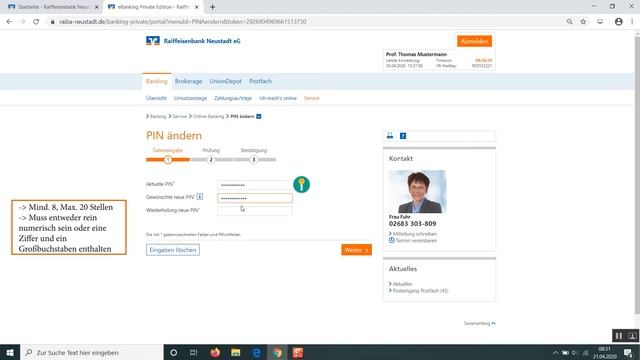Open new browser tab with plus
This screenshot has width=640, height=360.
(212, 7)
